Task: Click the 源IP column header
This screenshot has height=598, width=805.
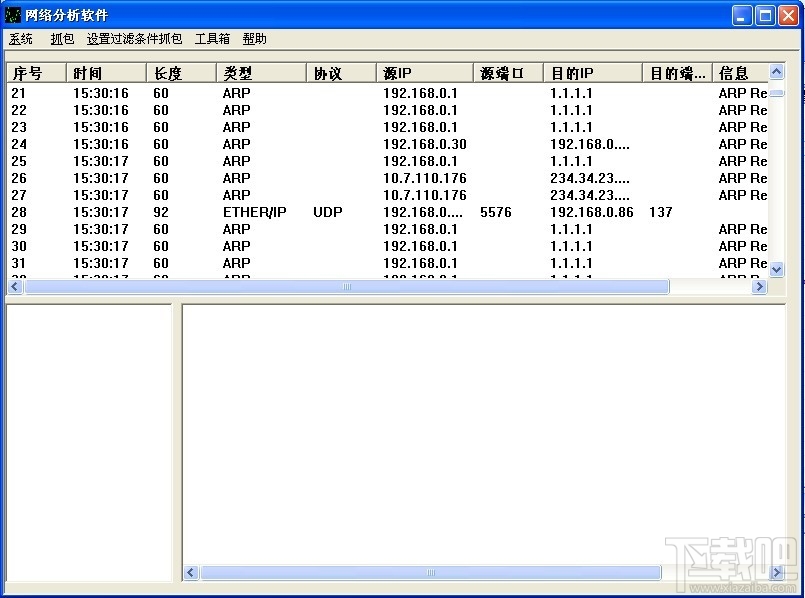Action: point(425,73)
